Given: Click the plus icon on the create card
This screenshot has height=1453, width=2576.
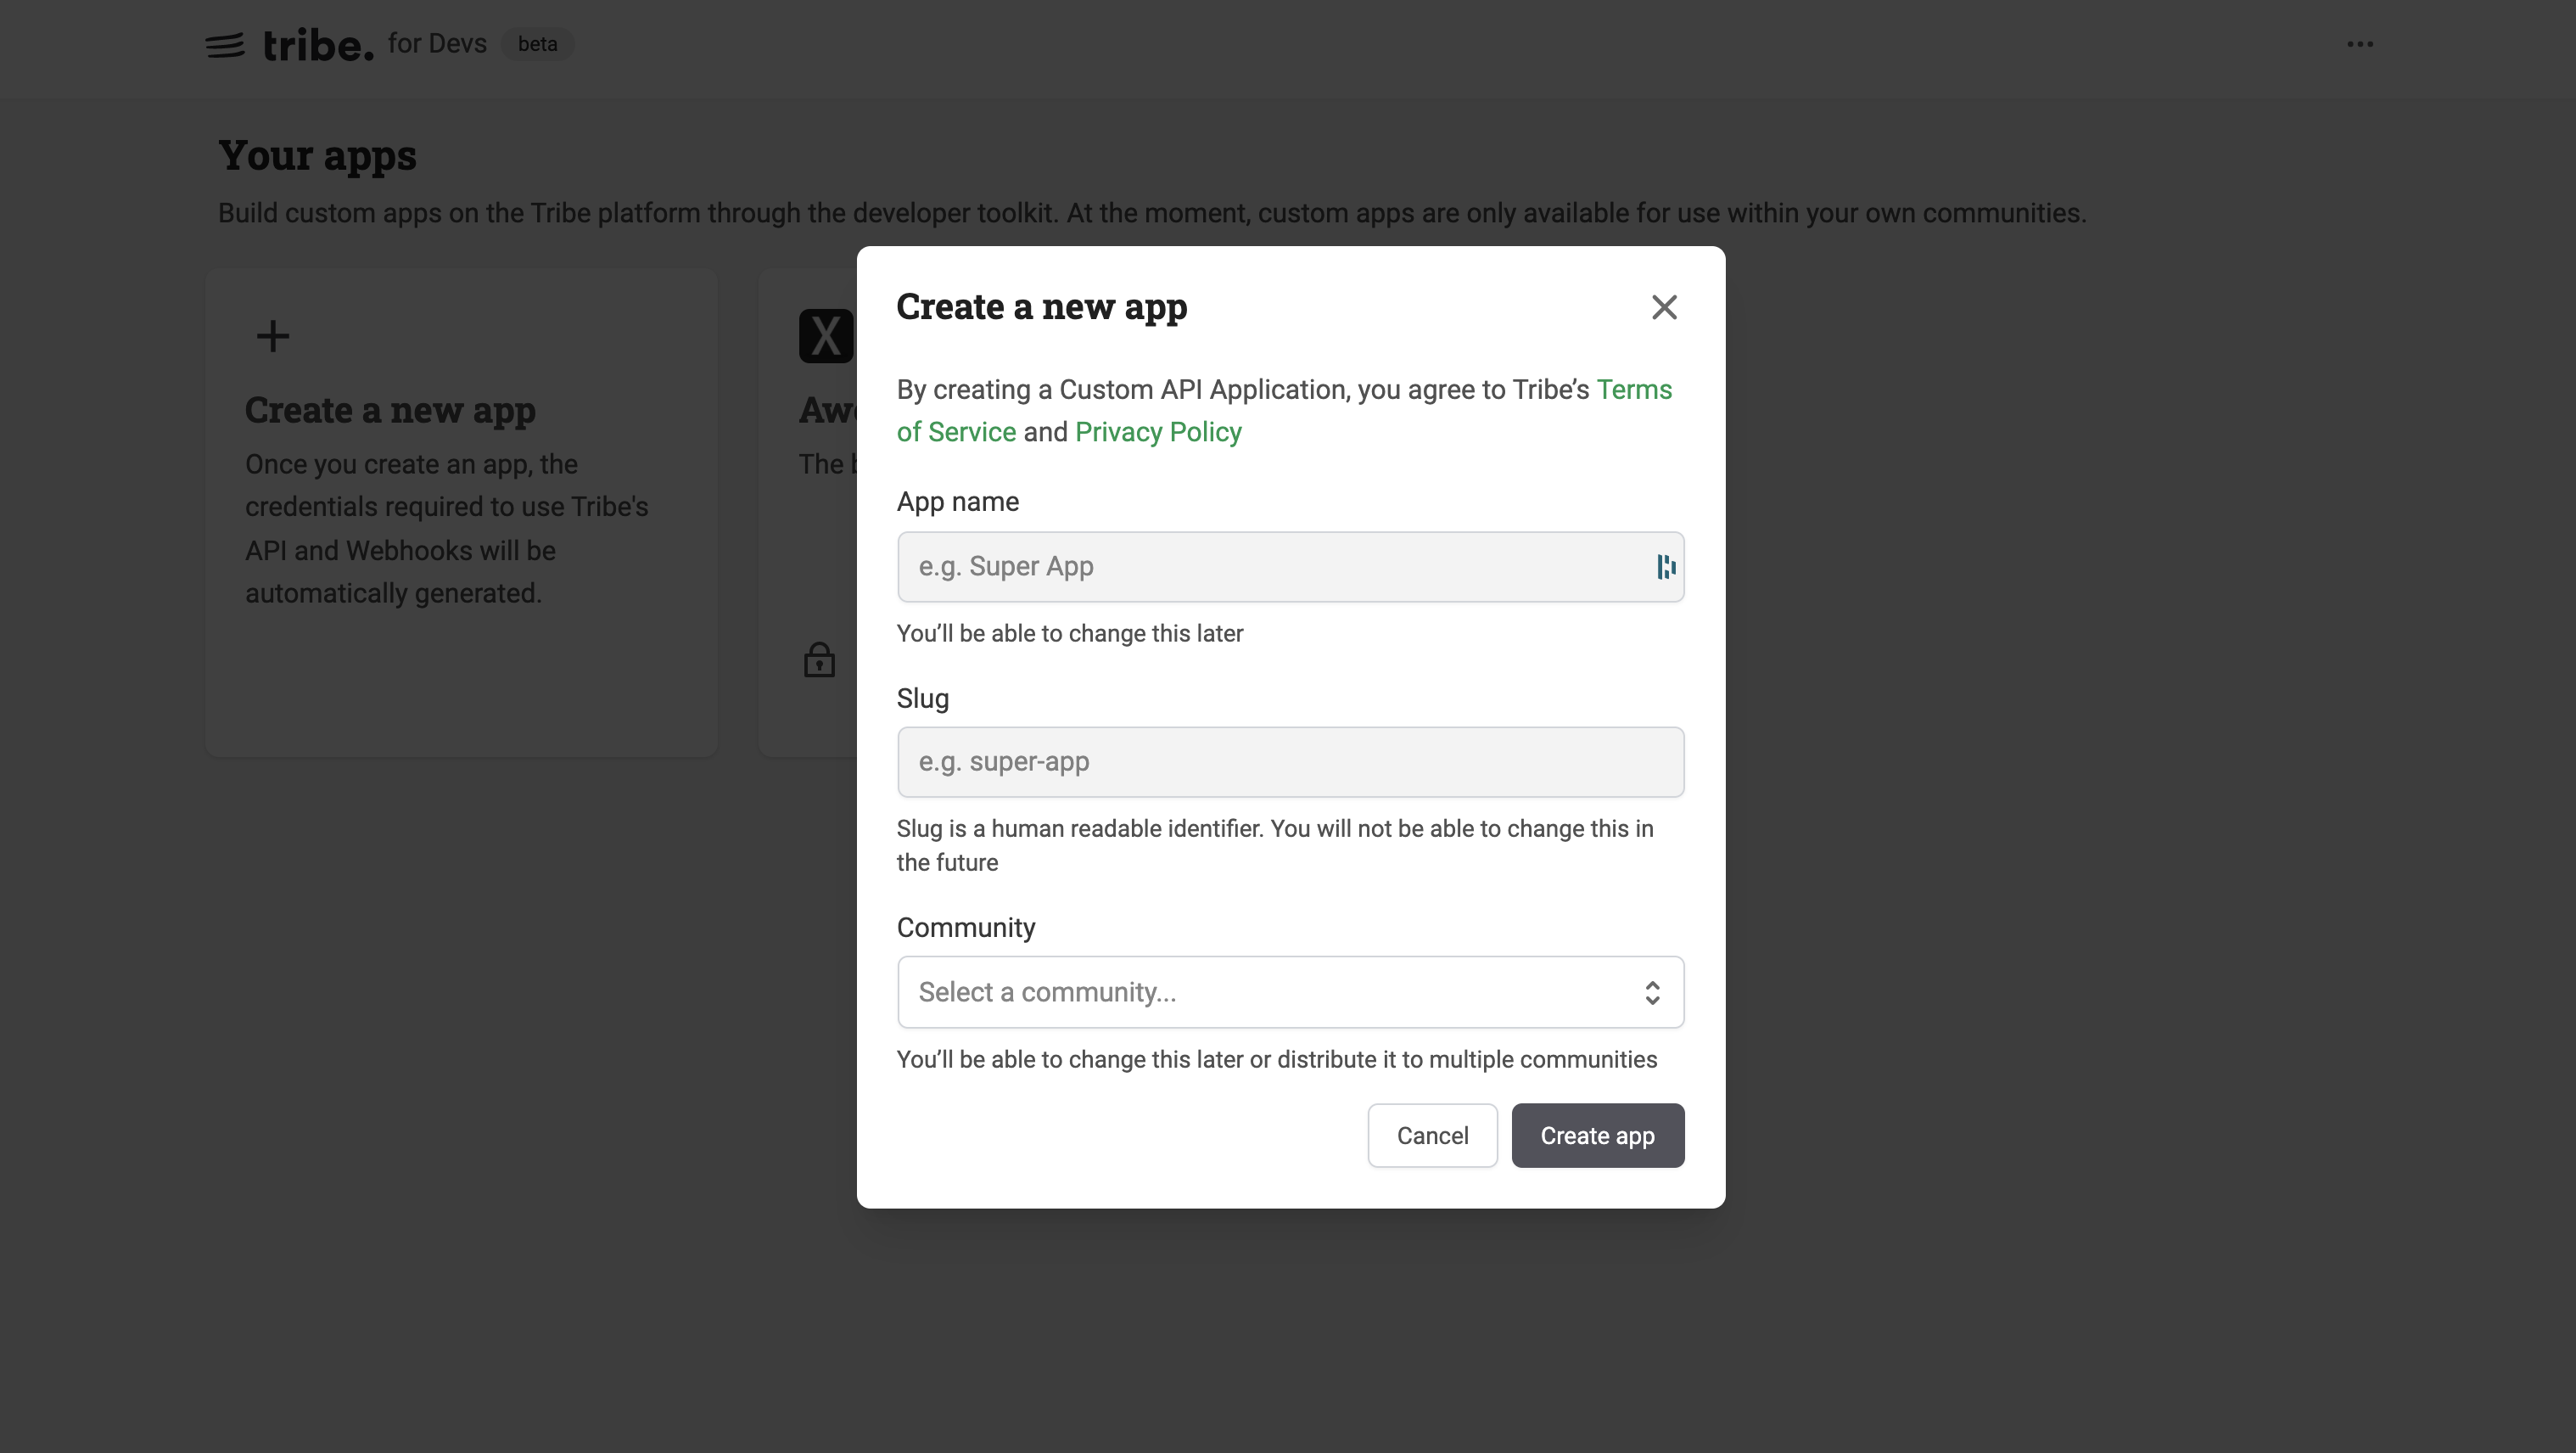Looking at the screenshot, I should coord(273,336).
